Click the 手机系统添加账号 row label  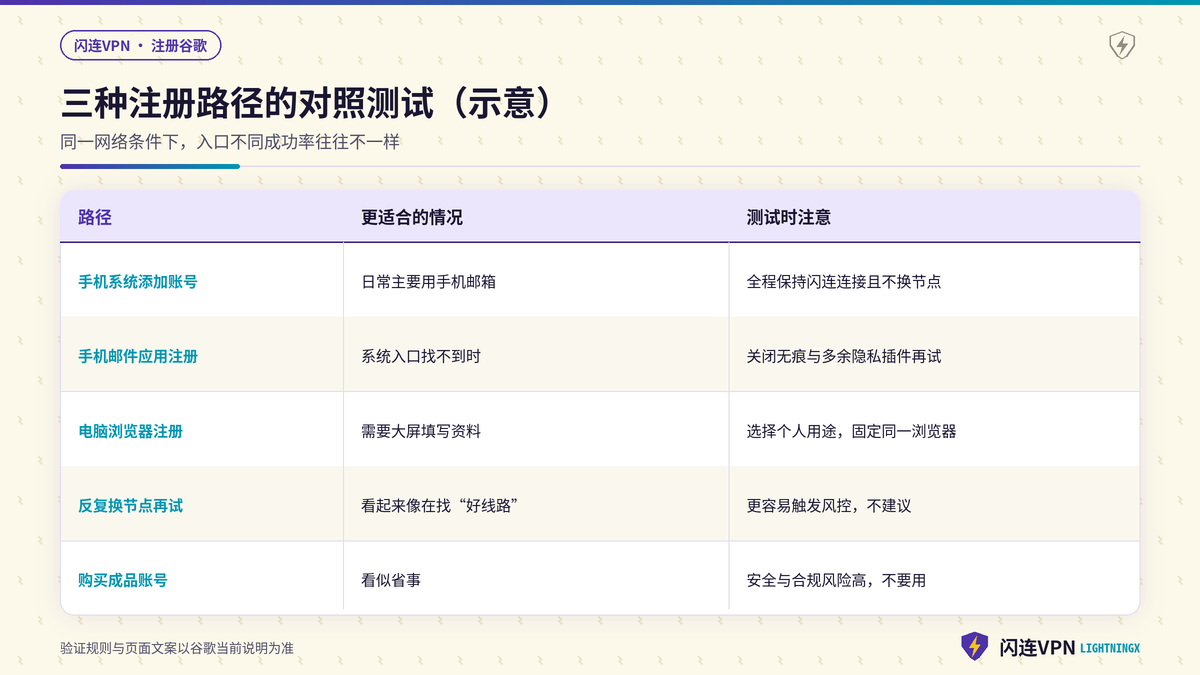tap(138, 282)
